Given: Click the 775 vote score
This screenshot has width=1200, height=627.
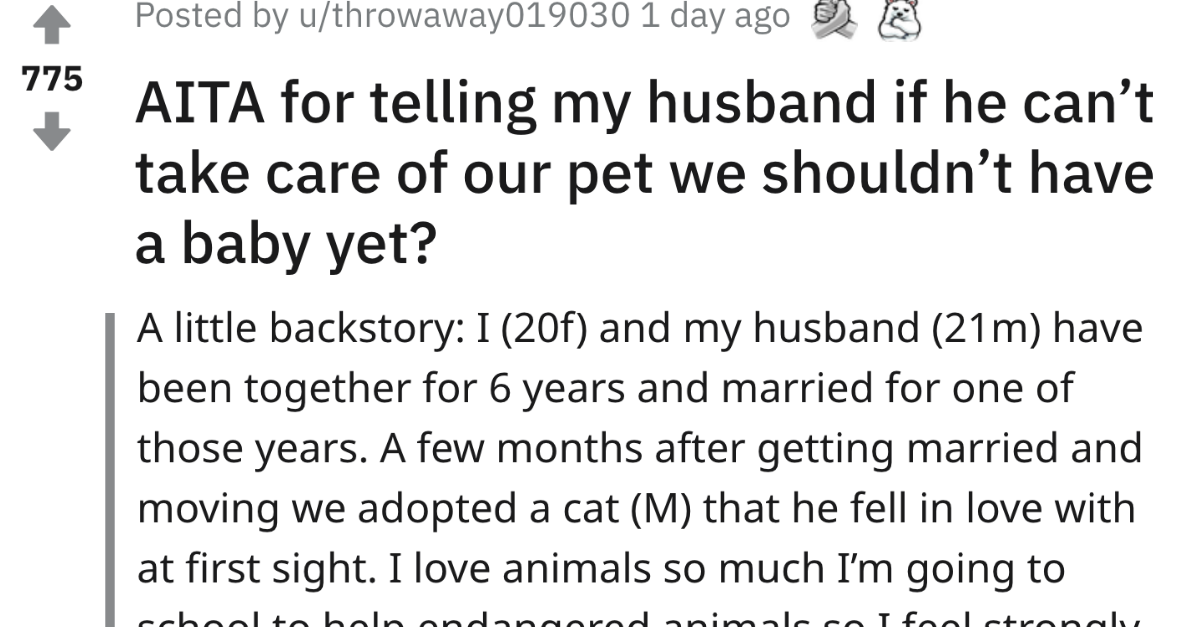Looking at the screenshot, I should 53,81.
